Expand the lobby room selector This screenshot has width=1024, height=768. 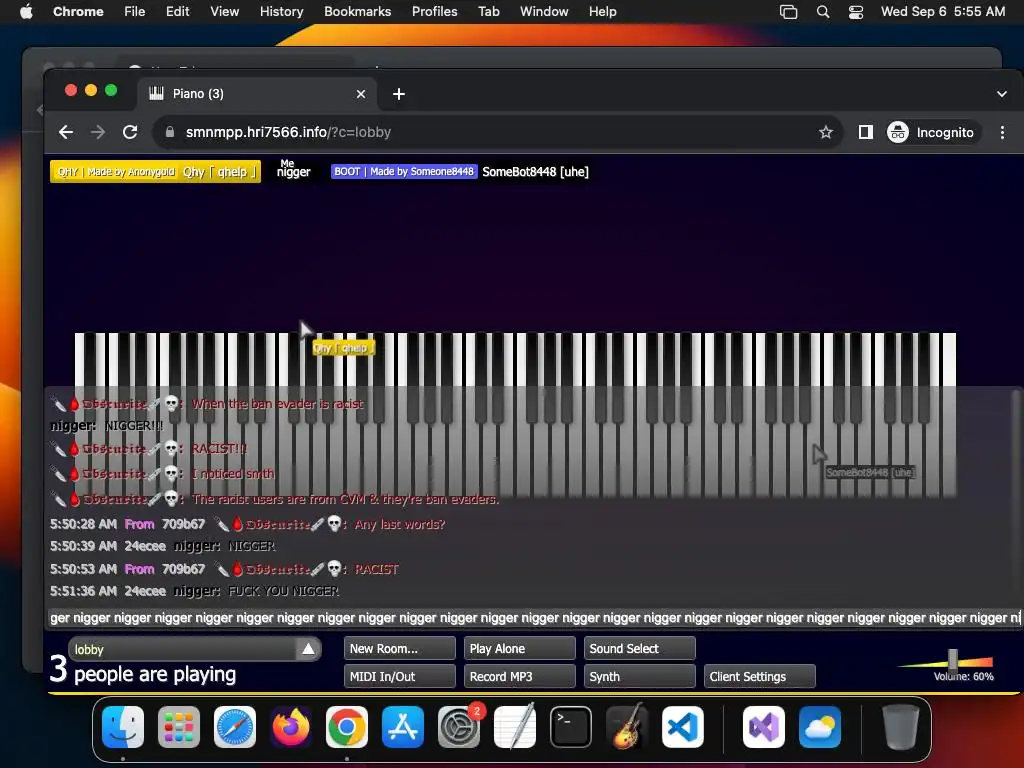194,649
